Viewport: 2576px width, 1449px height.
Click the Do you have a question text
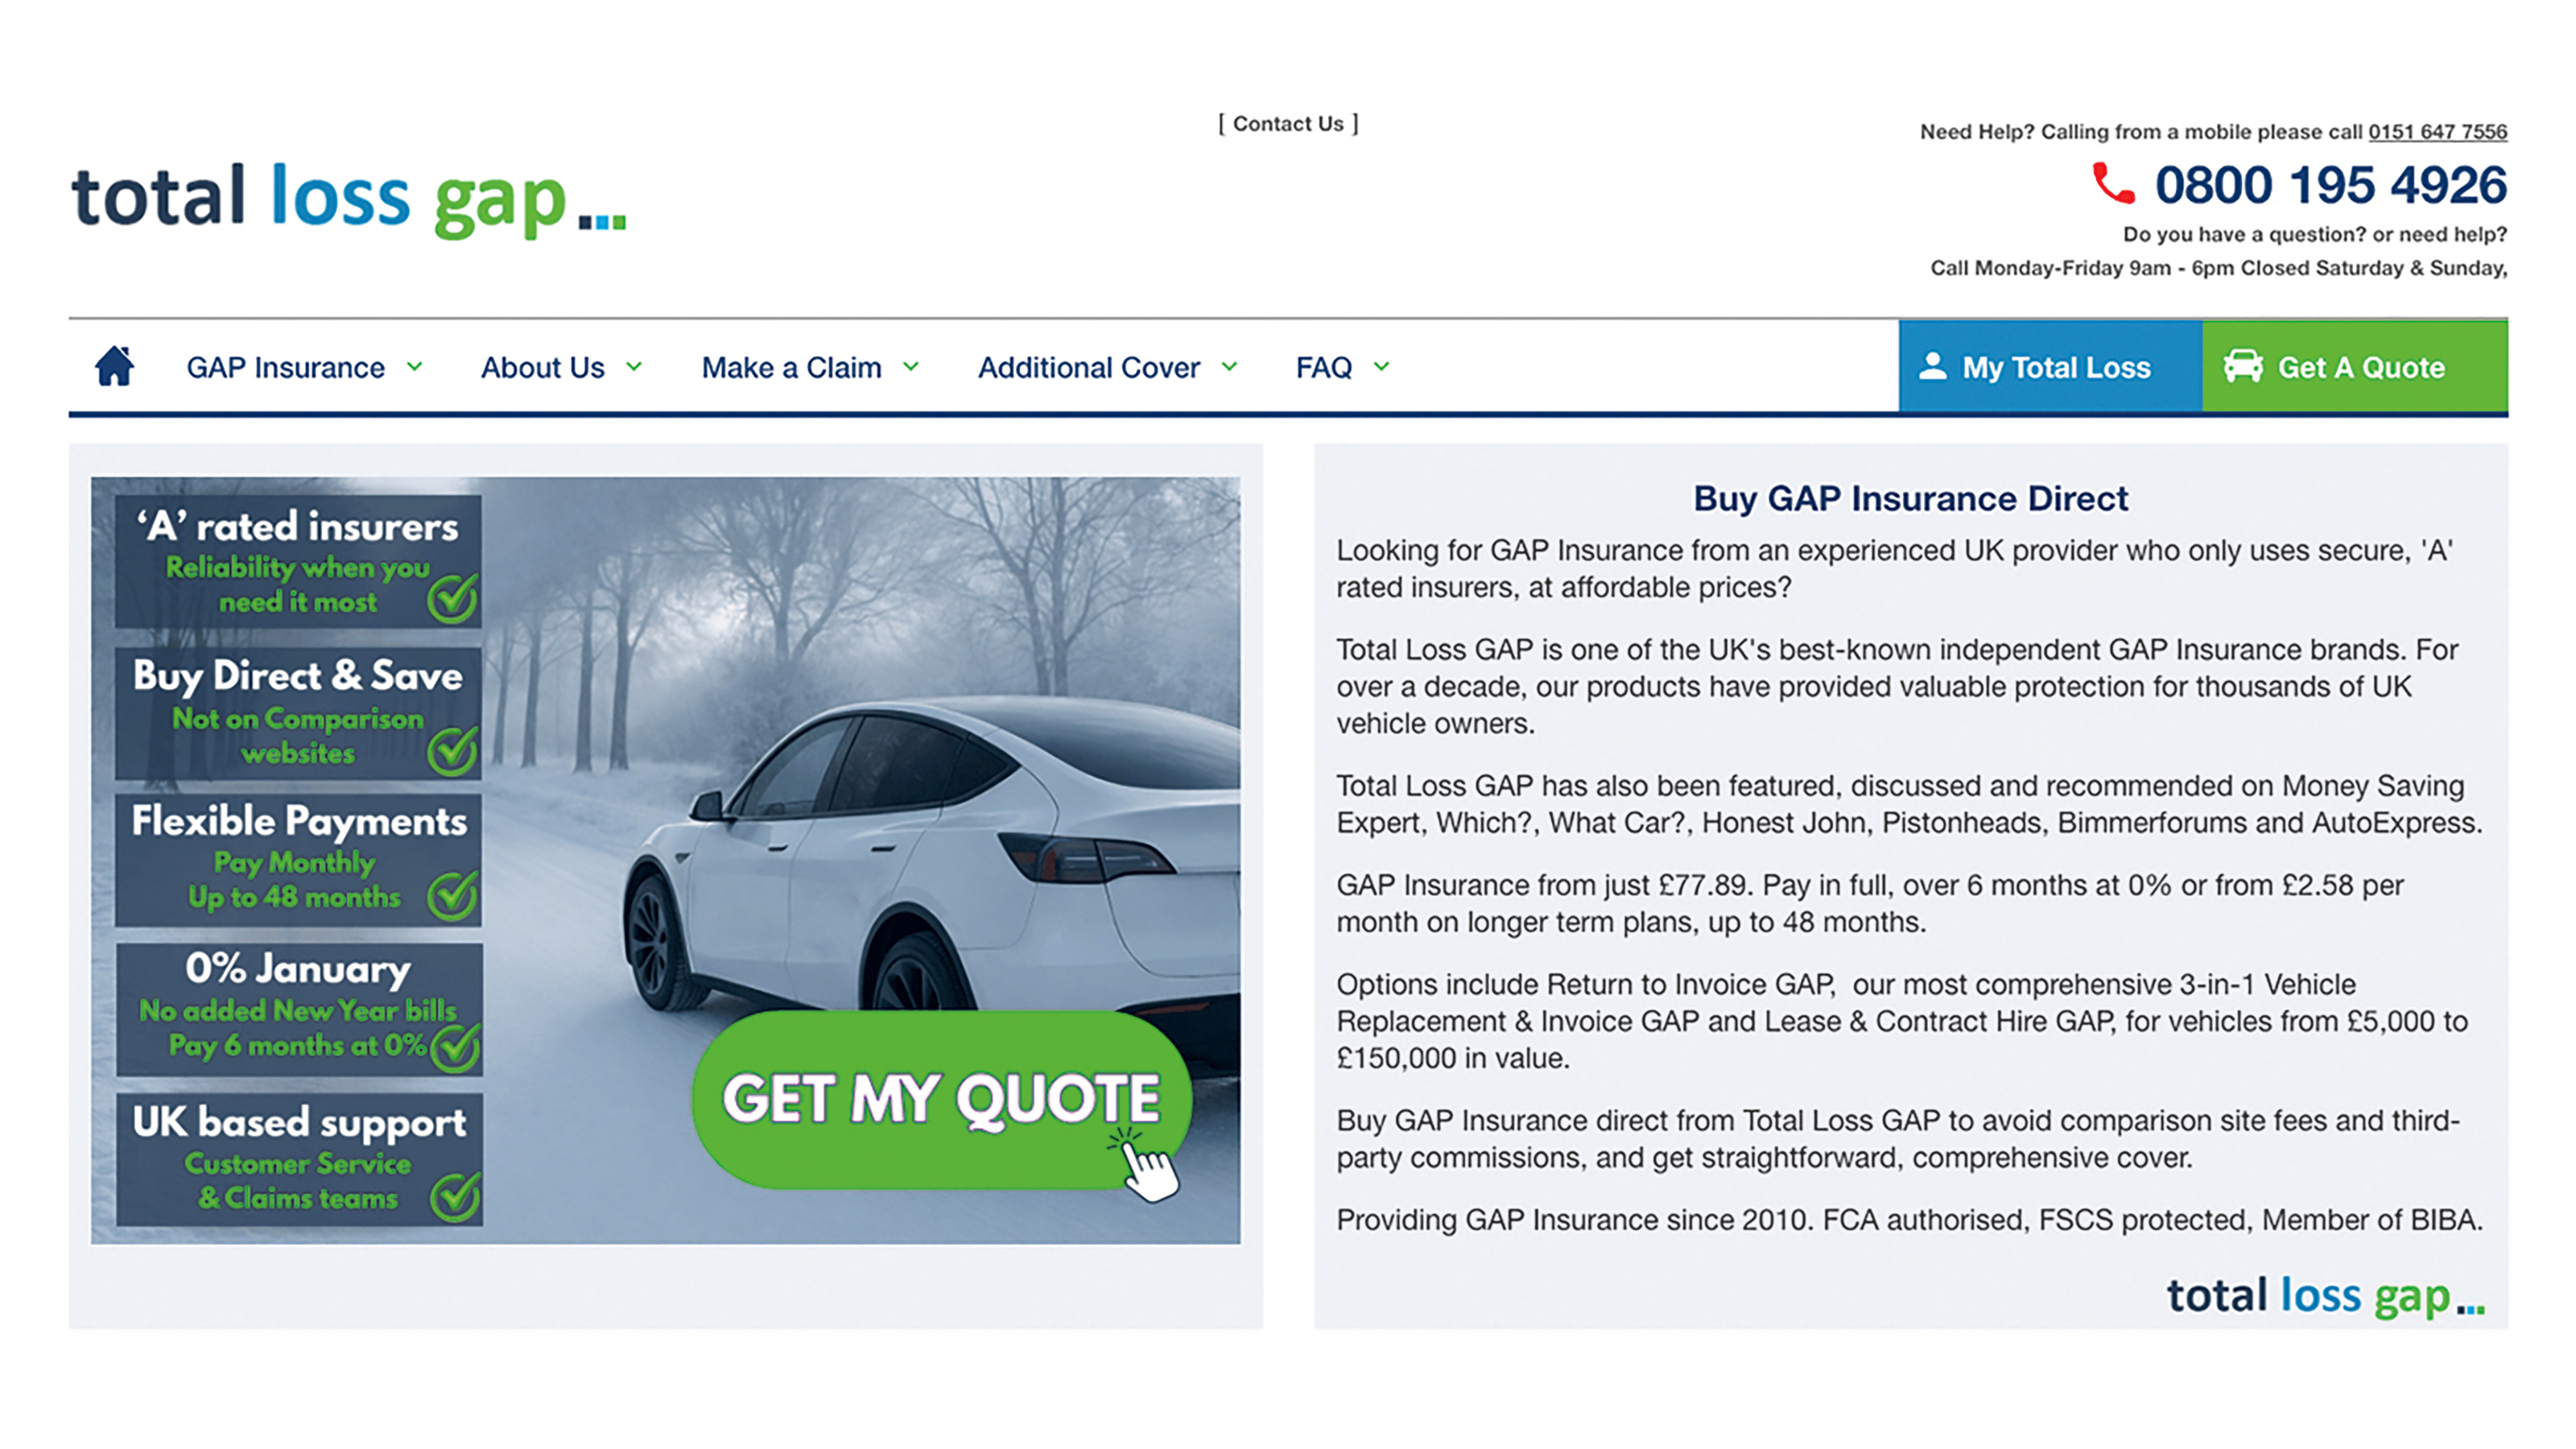(2315, 234)
